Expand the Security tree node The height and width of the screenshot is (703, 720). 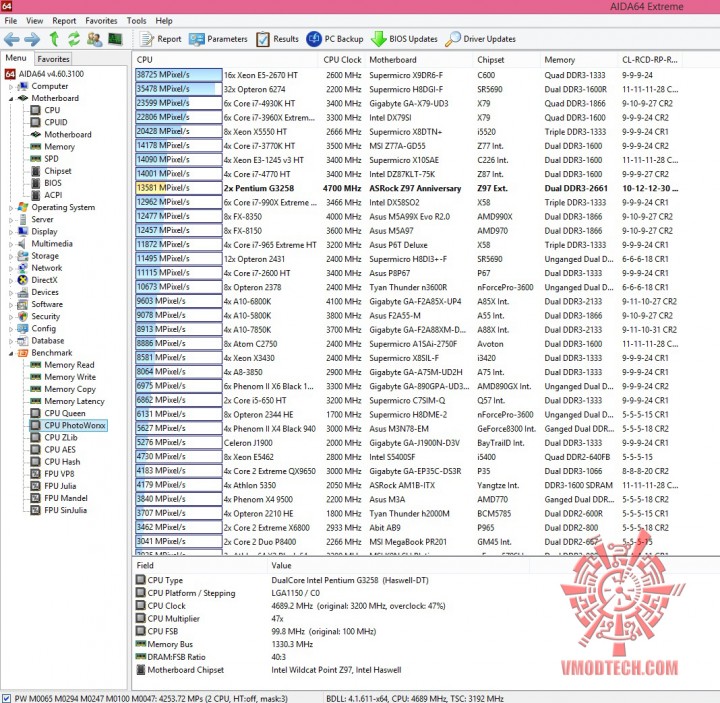pos(11,317)
